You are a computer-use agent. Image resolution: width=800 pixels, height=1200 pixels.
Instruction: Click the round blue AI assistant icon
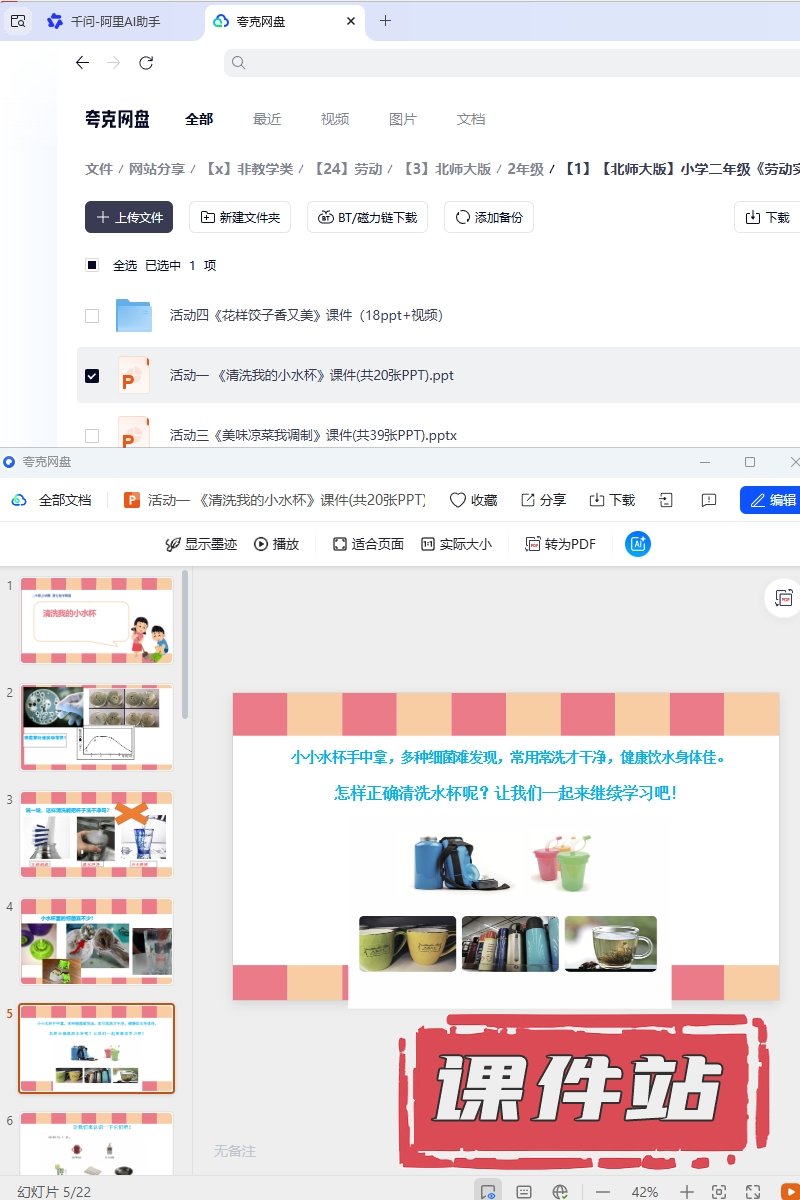pos(638,544)
